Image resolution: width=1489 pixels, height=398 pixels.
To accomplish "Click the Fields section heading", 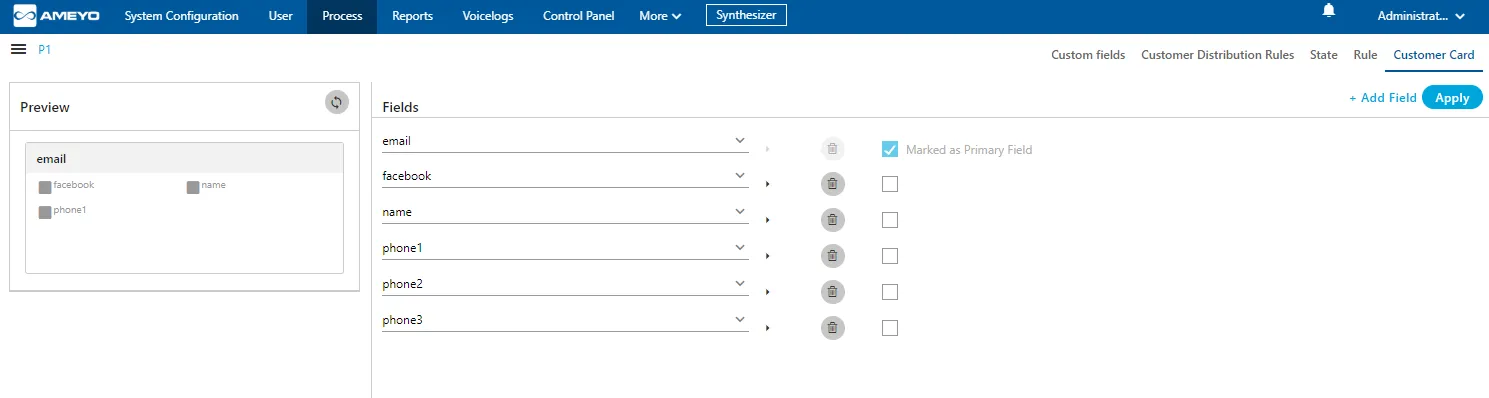I will [401, 107].
